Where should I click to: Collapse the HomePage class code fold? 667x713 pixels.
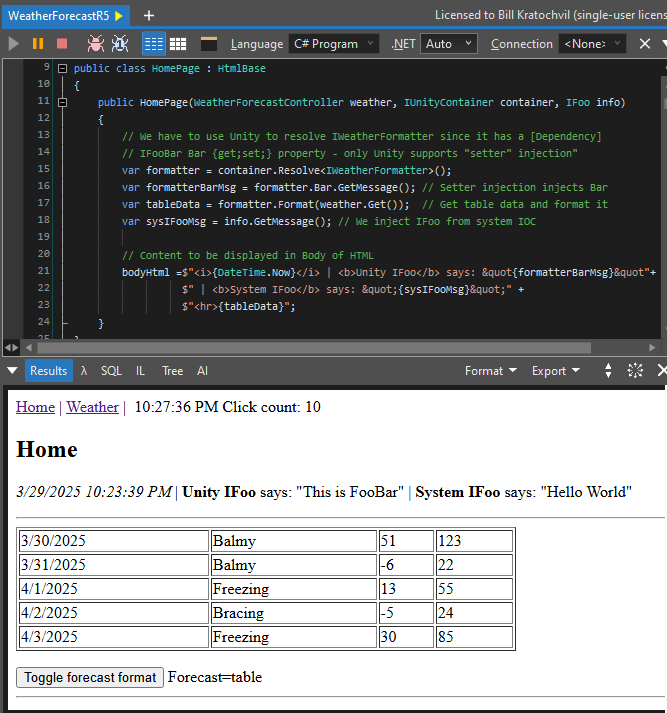(x=63, y=69)
